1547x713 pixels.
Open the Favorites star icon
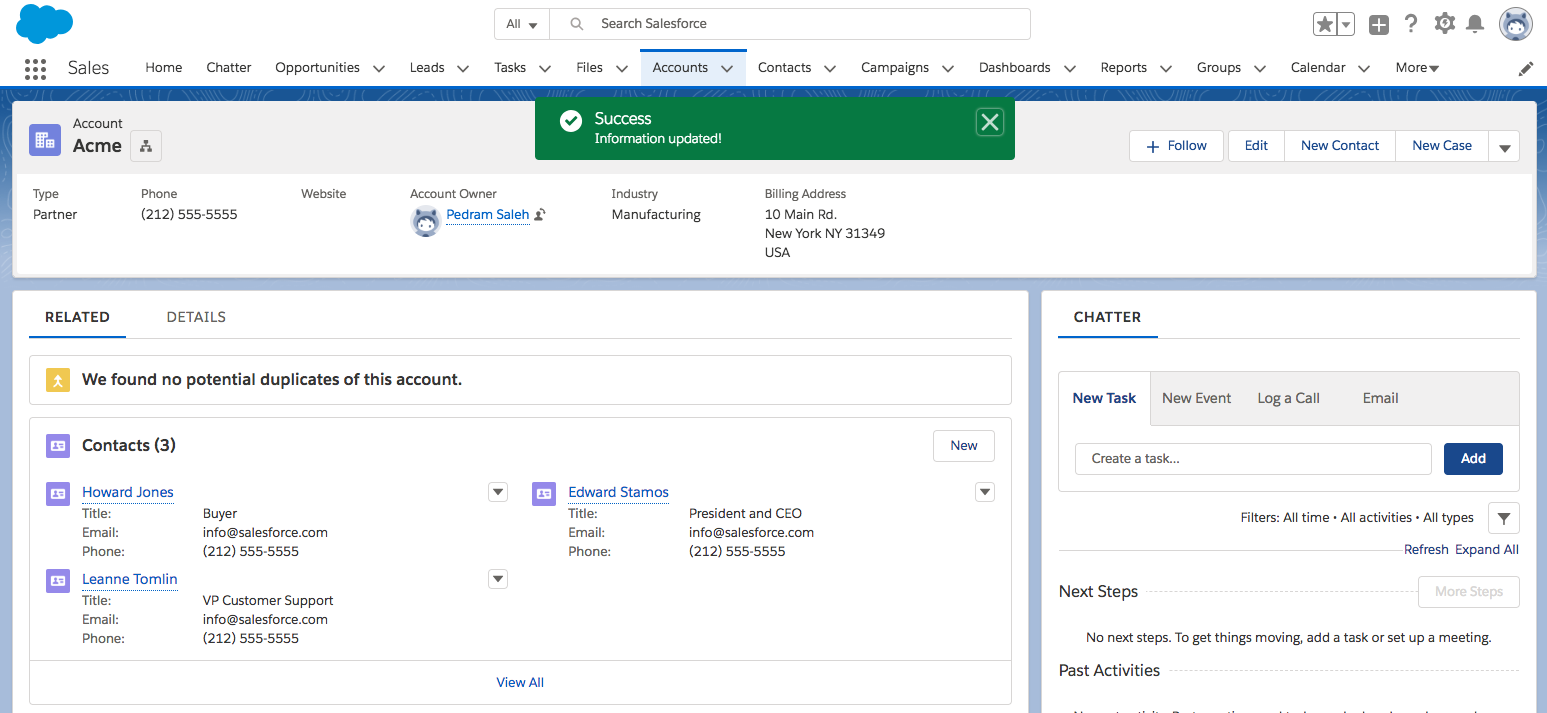pyautogui.click(x=1325, y=25)
